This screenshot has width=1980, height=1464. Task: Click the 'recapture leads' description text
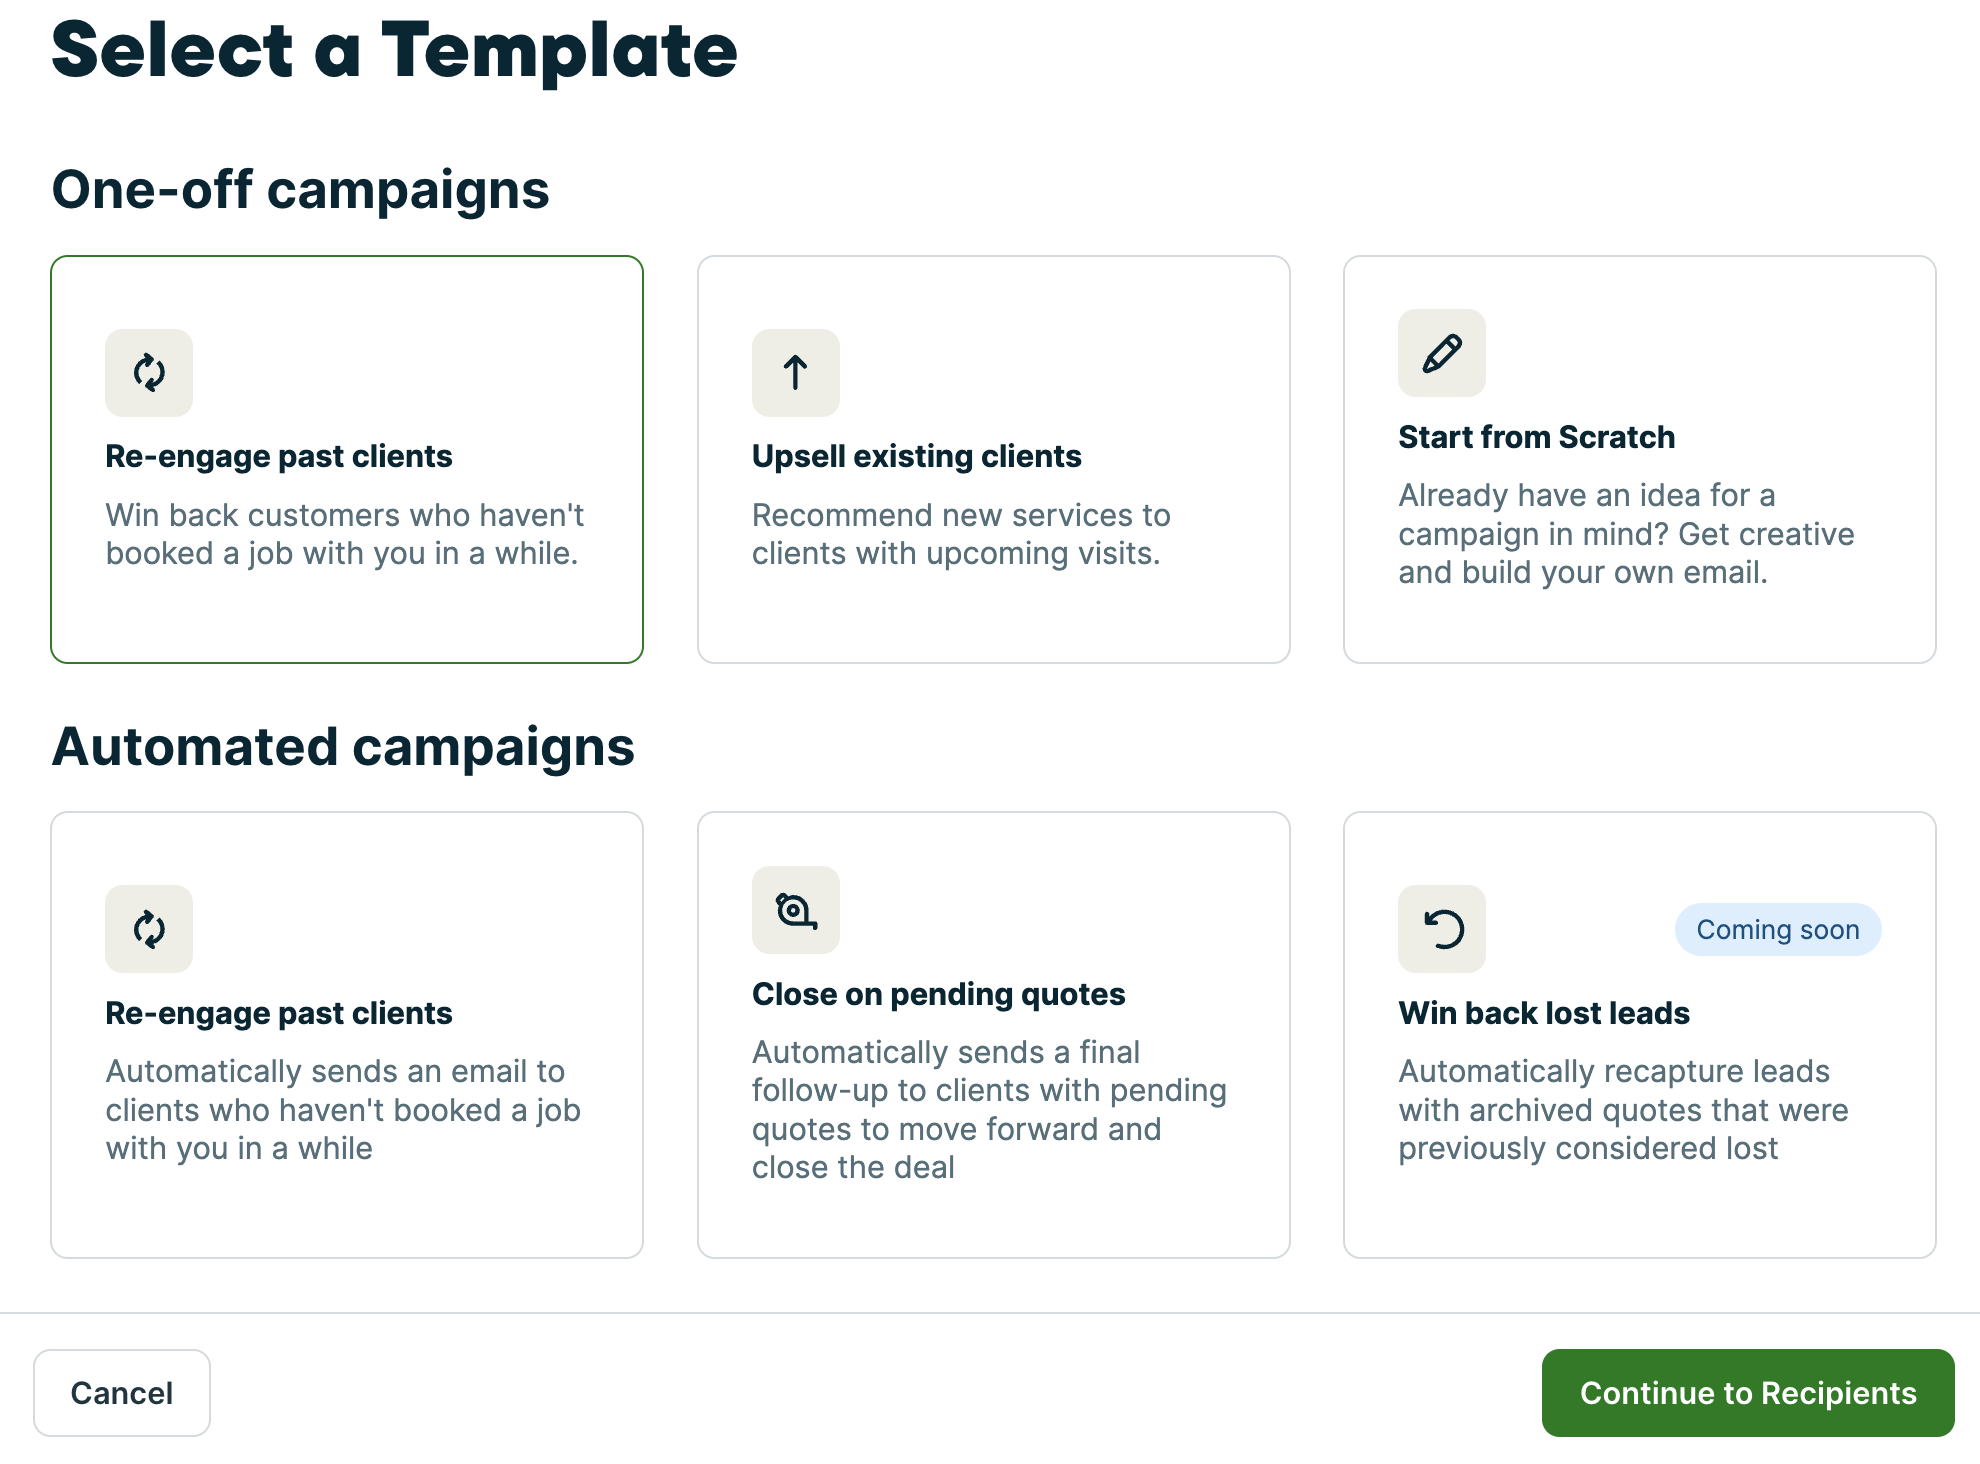point(1623,1110)
